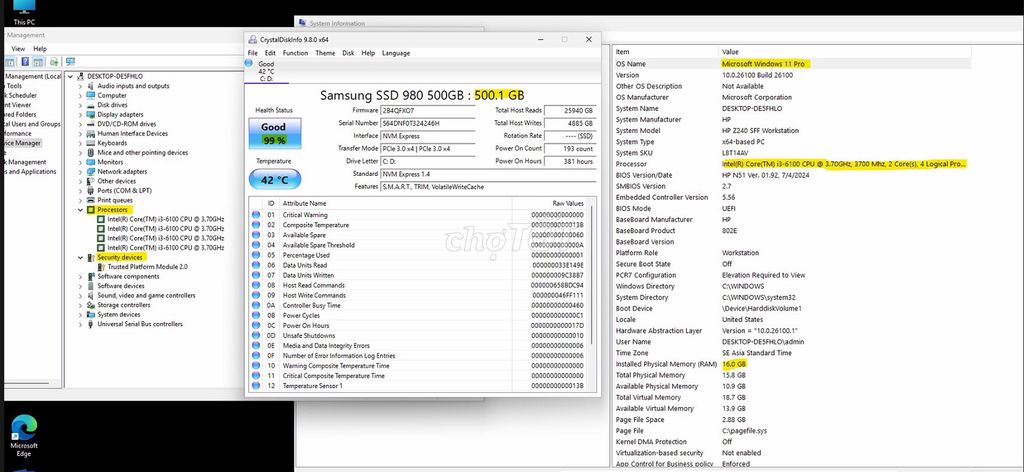Image resolution: width=1024 pixels, height=472 pixels.
Task: Click the Good 99 % health status button
Action: tap(274, 133)
